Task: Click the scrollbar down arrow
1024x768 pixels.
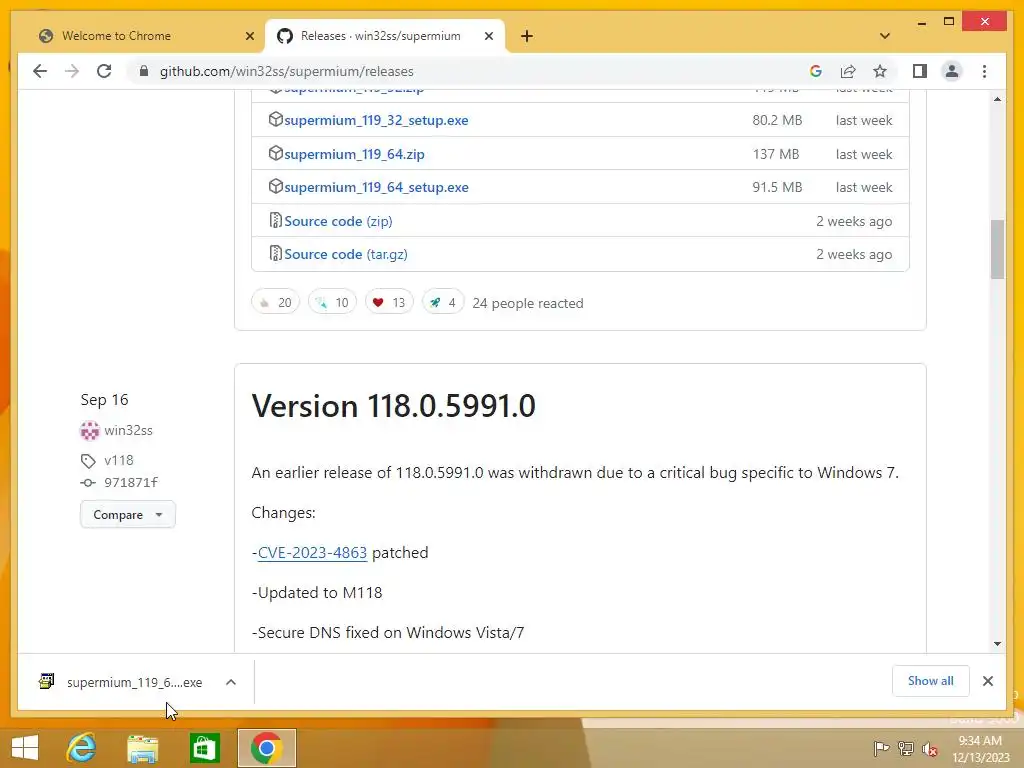Action: 997,644
